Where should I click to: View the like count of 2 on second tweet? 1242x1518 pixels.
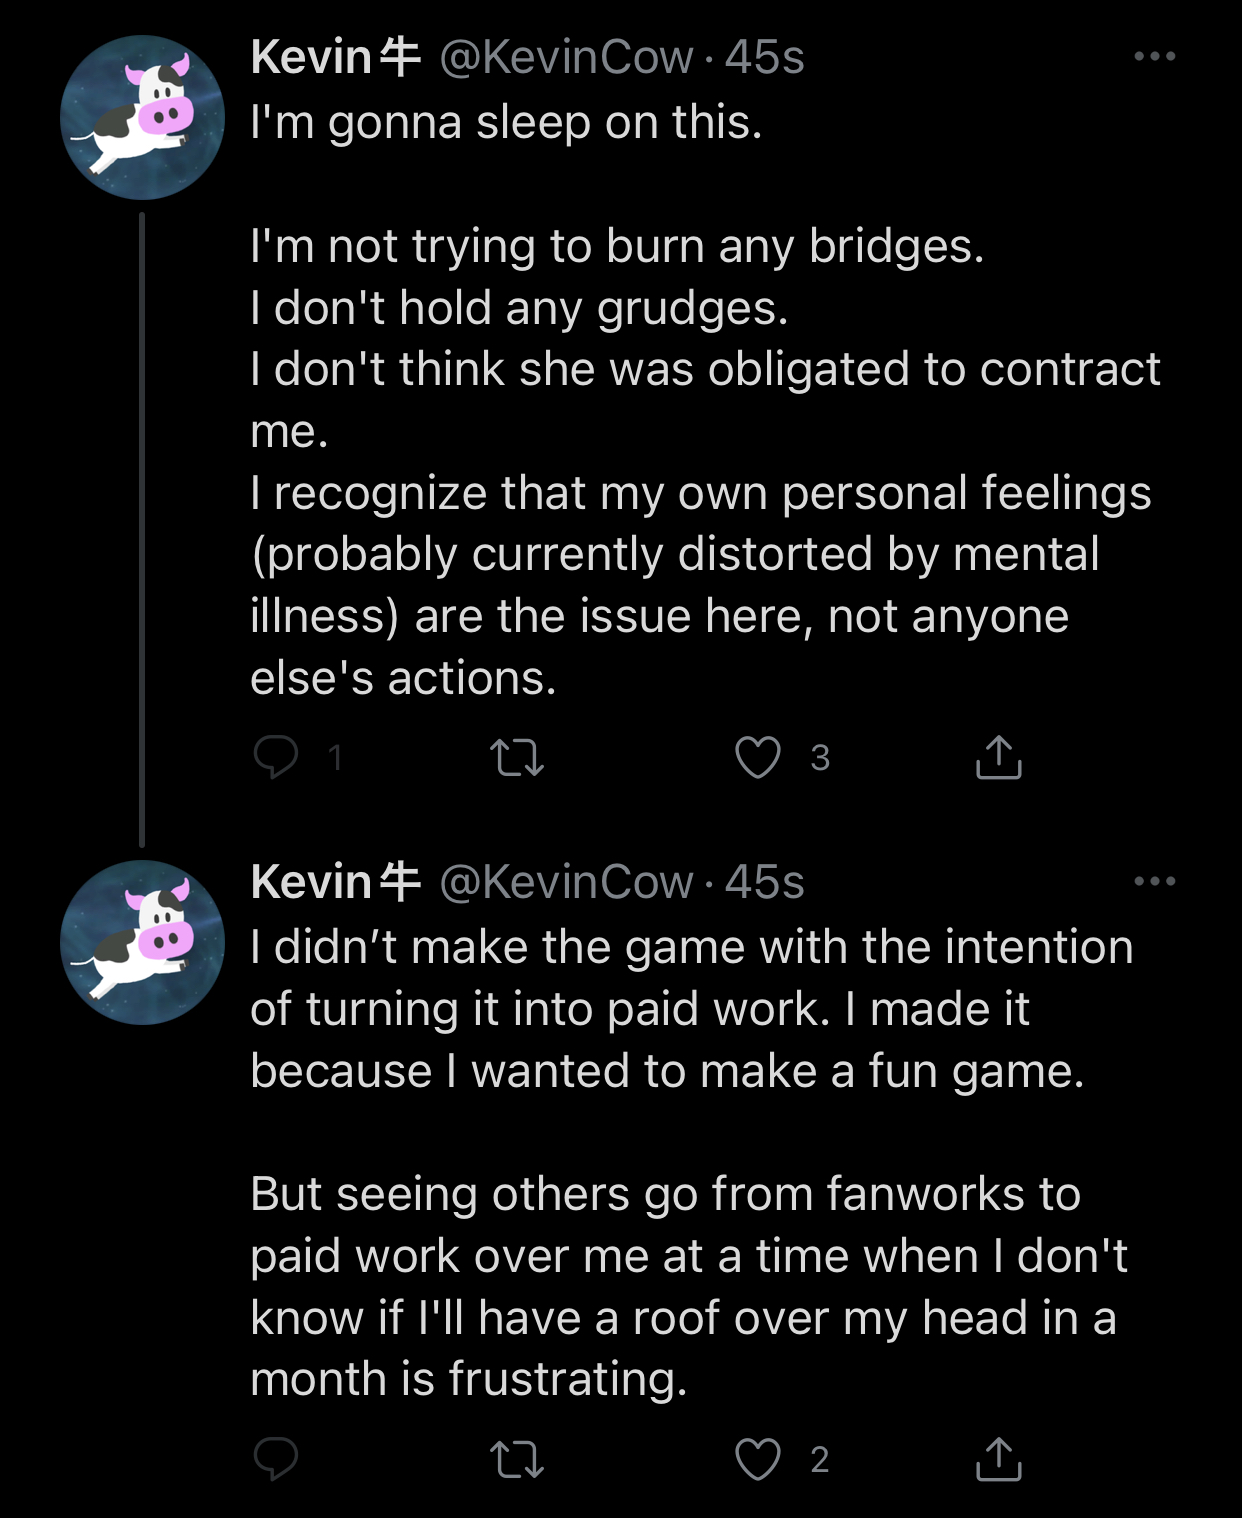point(820,1460)
